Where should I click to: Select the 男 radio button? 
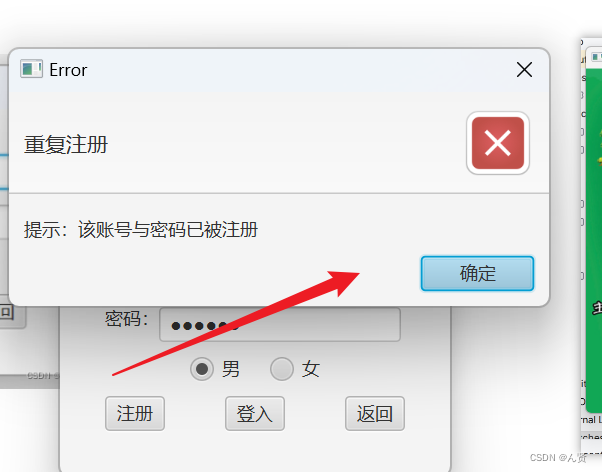pyautogui.click(x=202, y=369)
